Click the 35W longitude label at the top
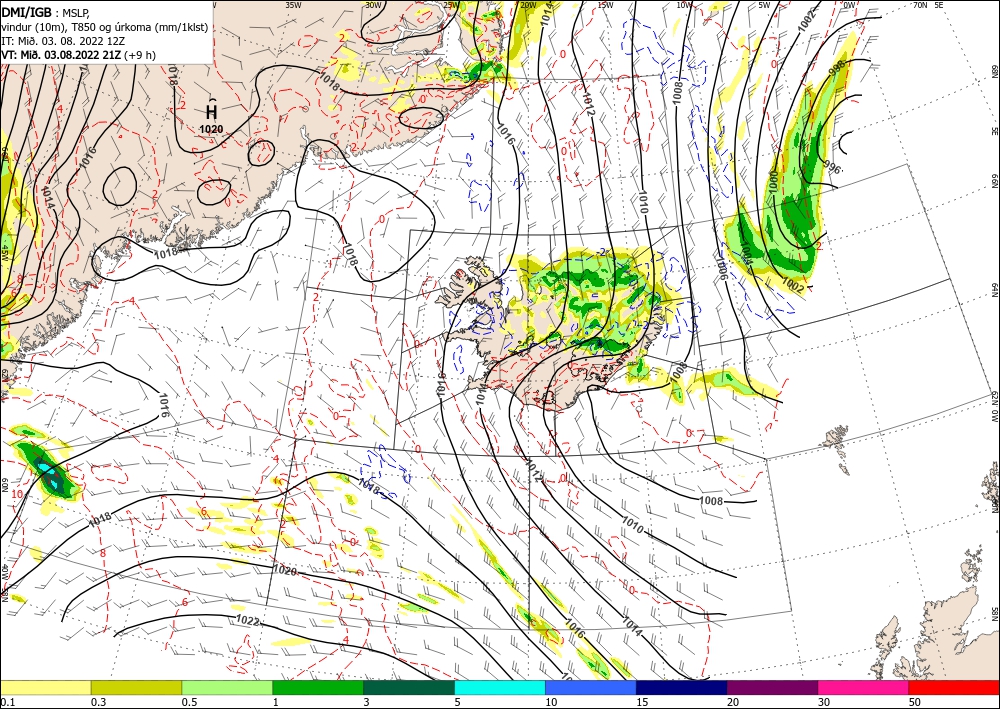This screenshot has width=1000, height=709. [293, 4]
